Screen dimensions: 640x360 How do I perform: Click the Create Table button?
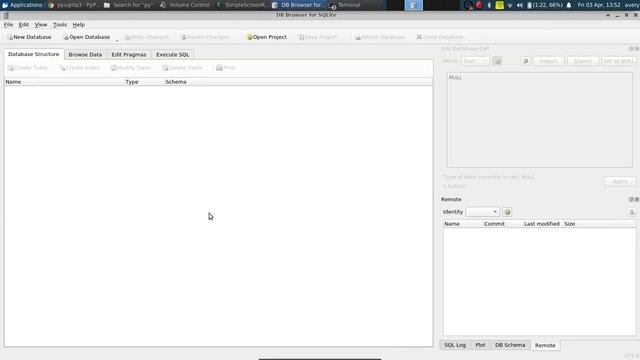[28, 68]
